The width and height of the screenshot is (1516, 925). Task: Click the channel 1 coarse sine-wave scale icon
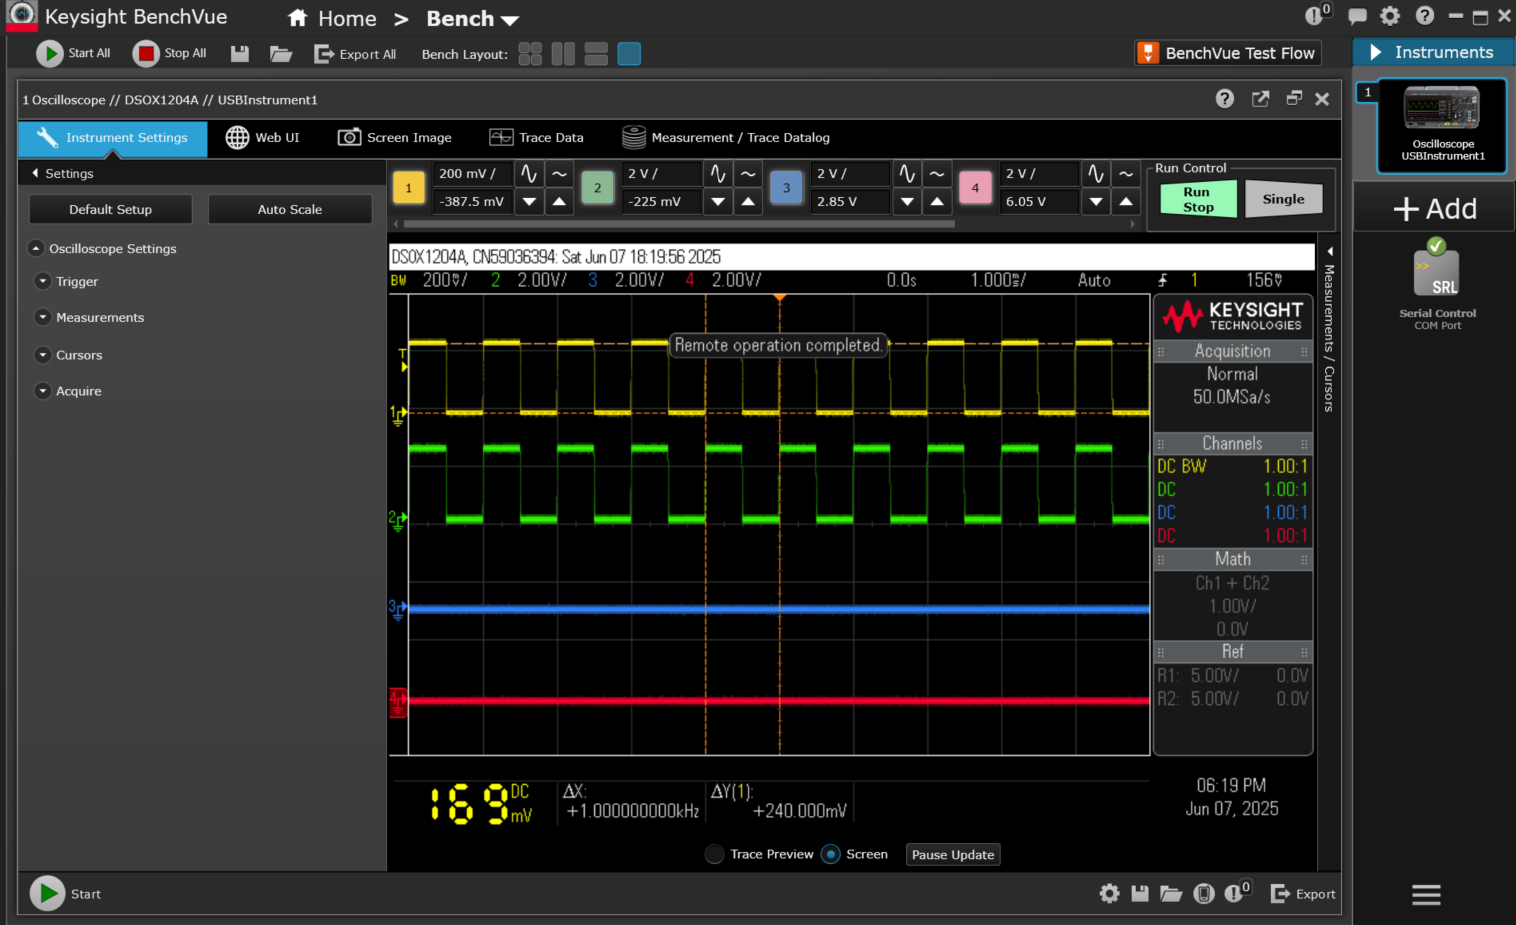[529, 174]
